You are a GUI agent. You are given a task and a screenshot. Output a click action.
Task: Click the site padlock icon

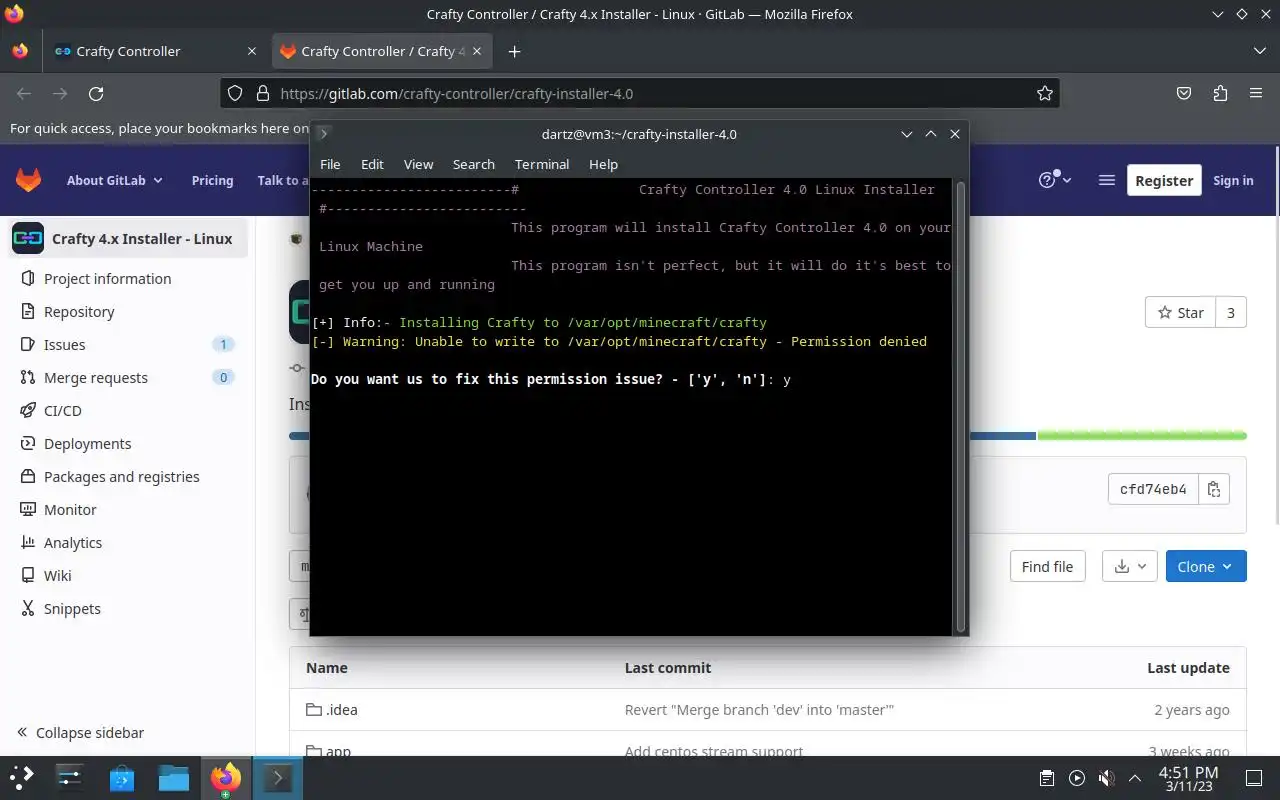tap(263, 93)
